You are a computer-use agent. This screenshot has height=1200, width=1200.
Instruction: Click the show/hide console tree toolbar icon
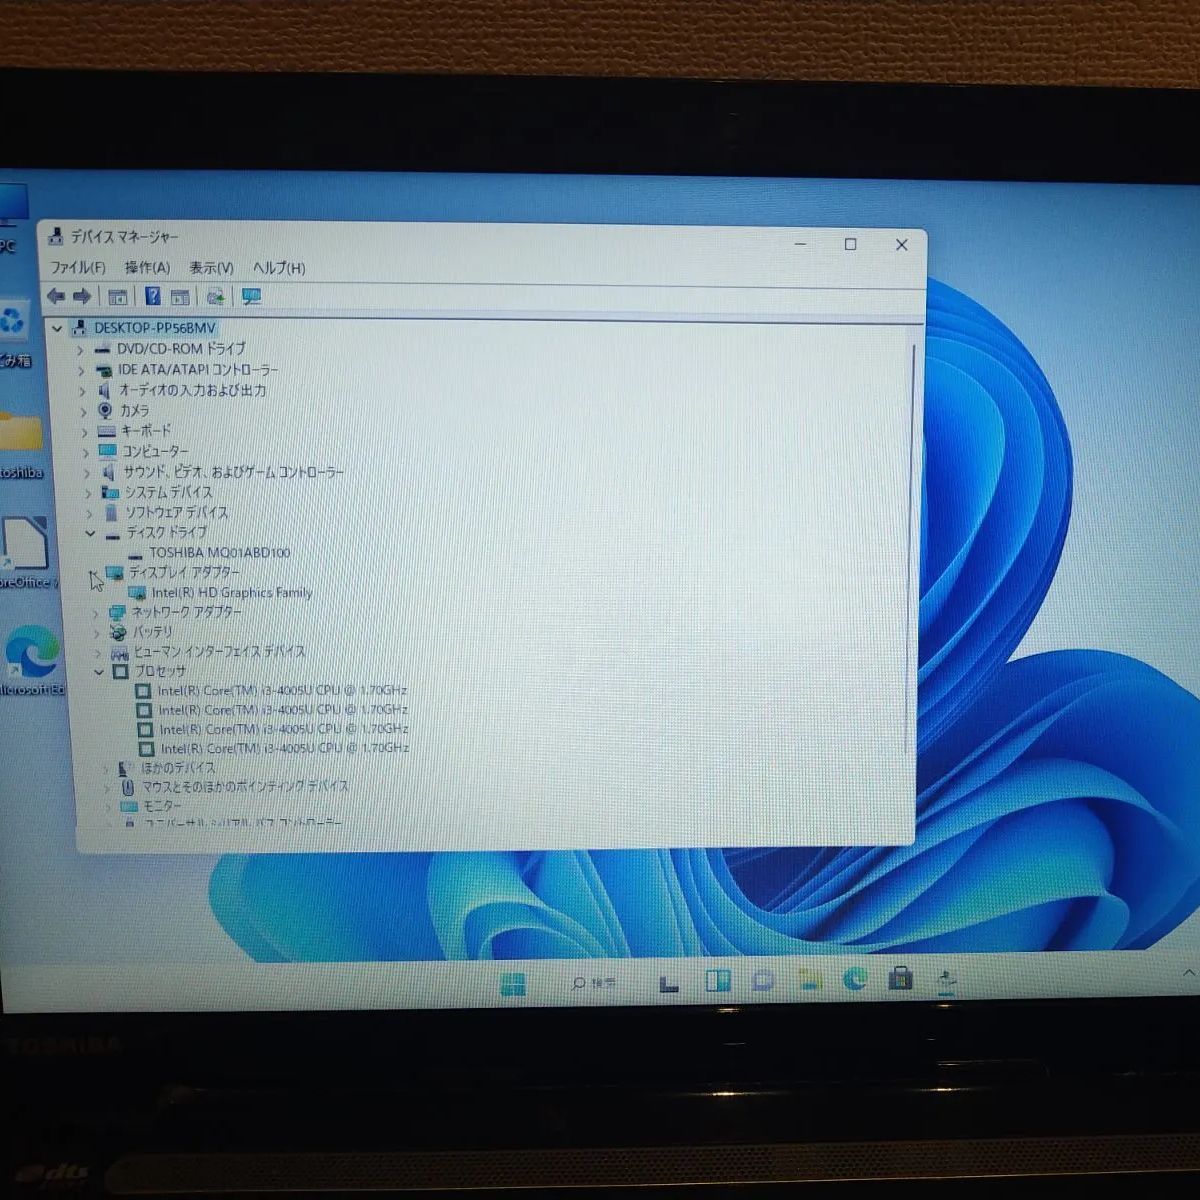pos(117,296)
